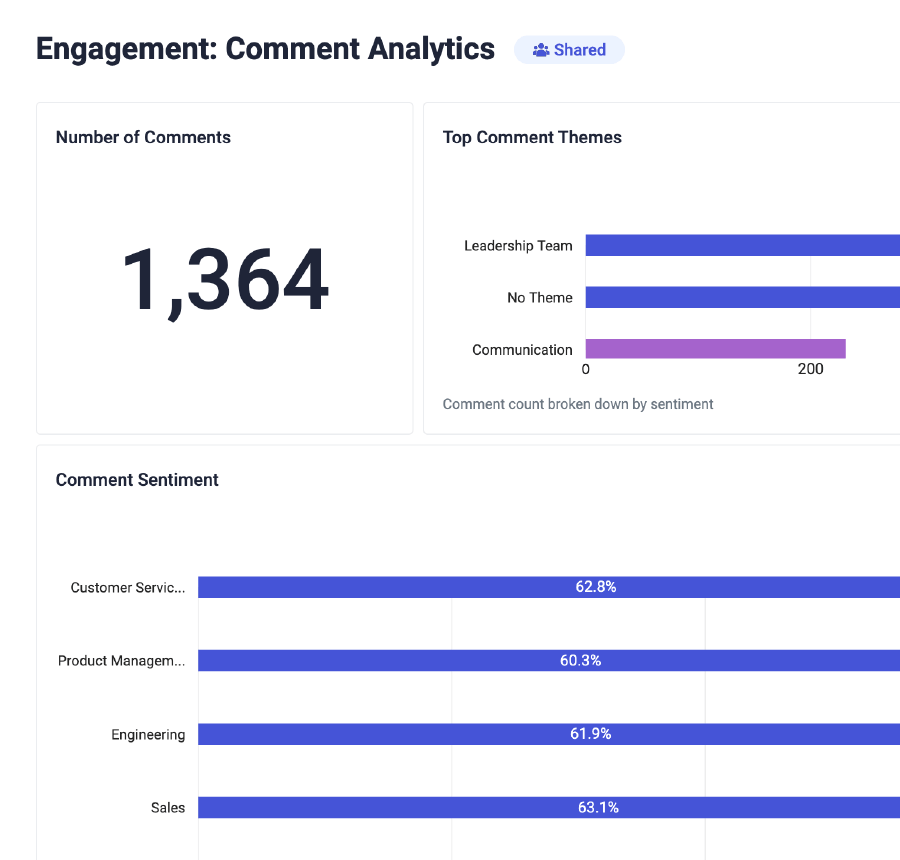Image resolution: width=900 pixels, height=860 pixels.
Task: Select the No Theme bar in themes chart
Action: (x=743, y=297)
